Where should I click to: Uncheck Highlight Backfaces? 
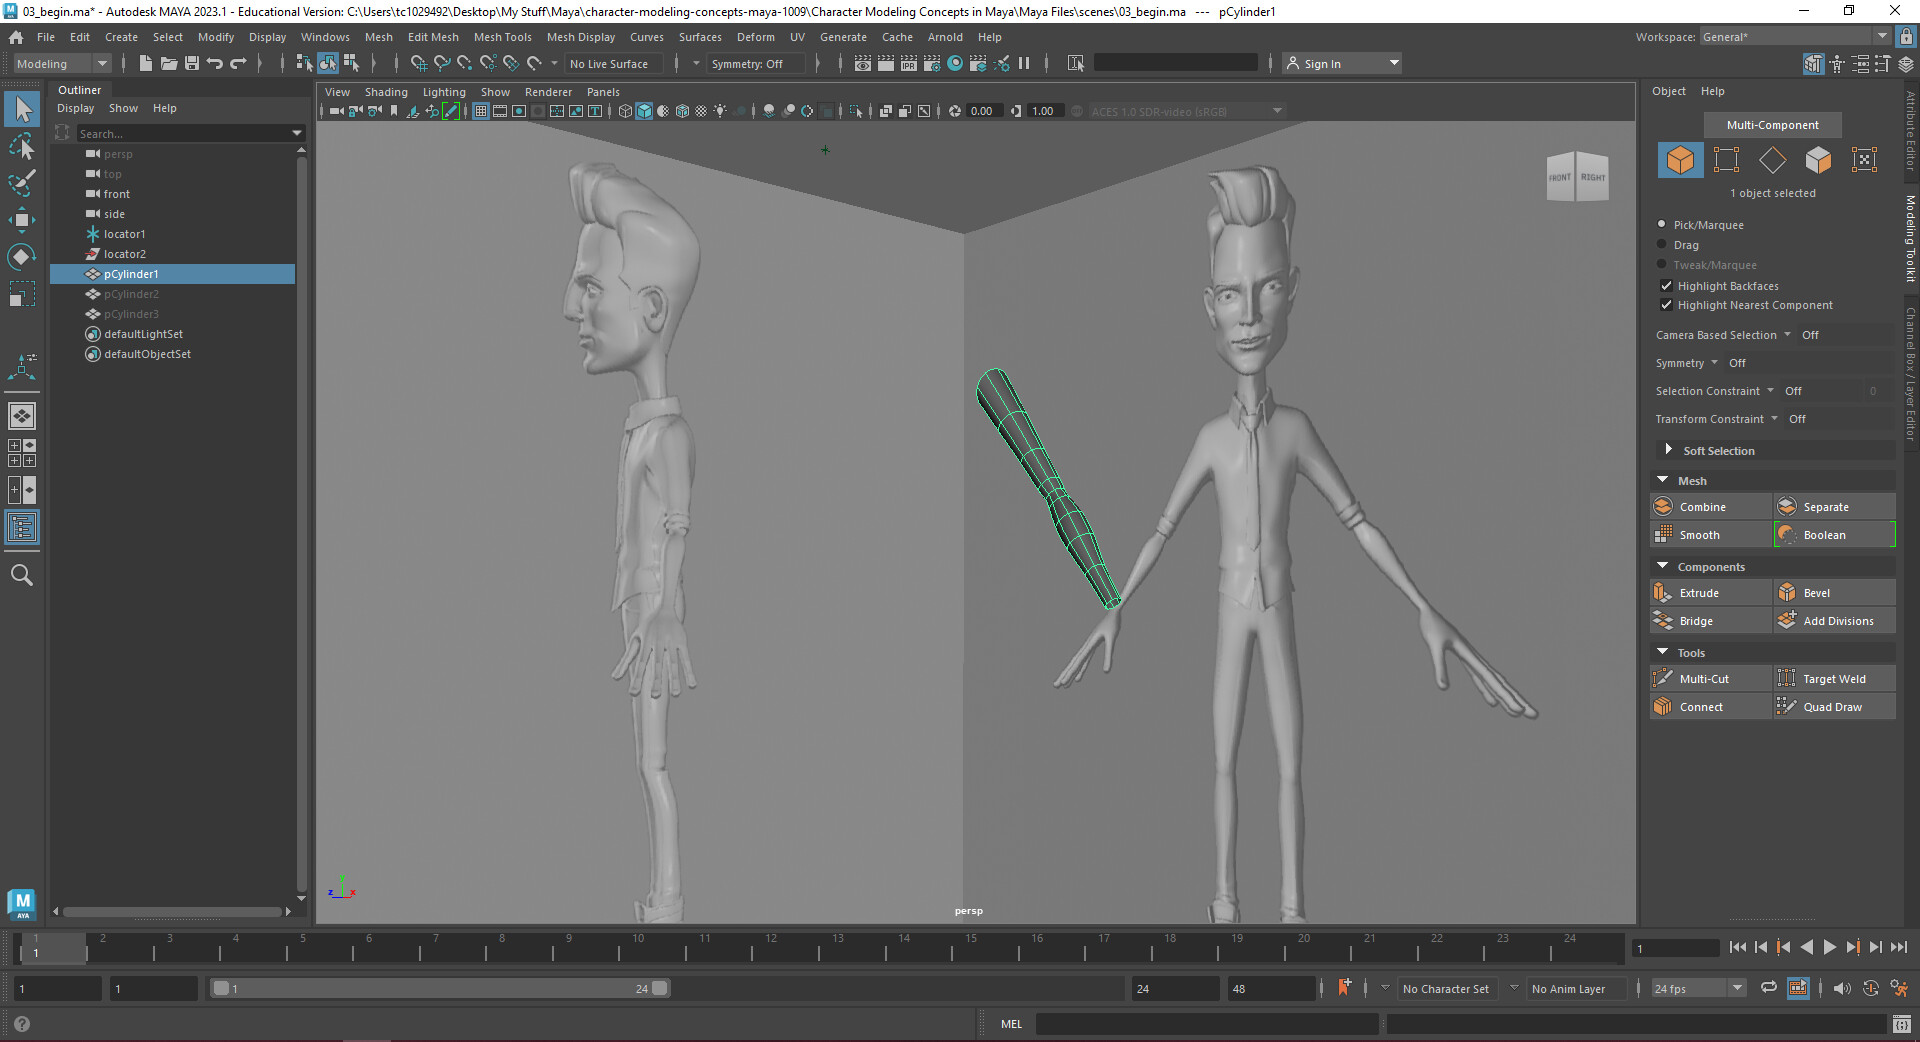[1666, 286]
